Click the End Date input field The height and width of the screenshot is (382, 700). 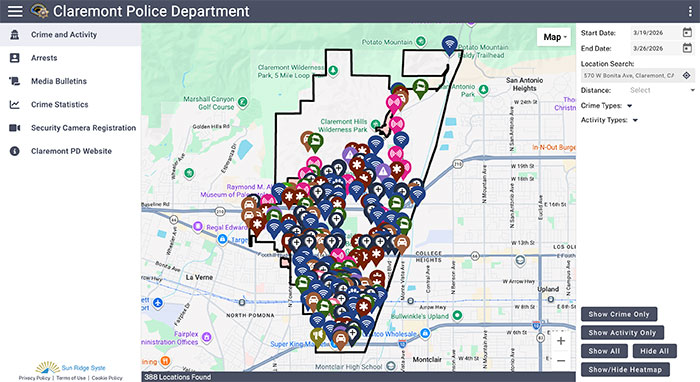point(656,48)
